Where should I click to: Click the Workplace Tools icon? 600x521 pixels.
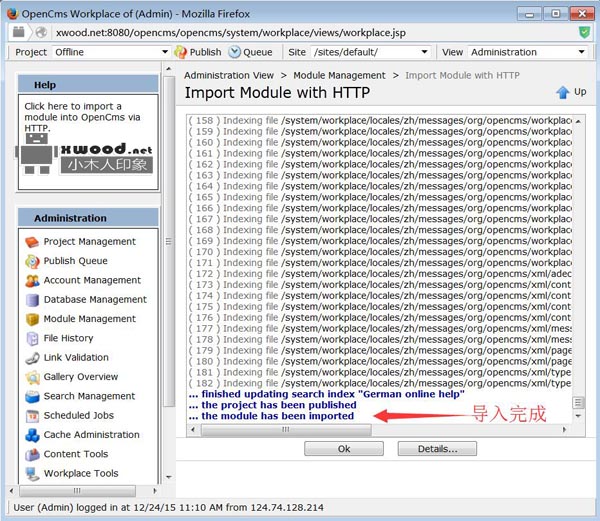(x=32, y=474)
